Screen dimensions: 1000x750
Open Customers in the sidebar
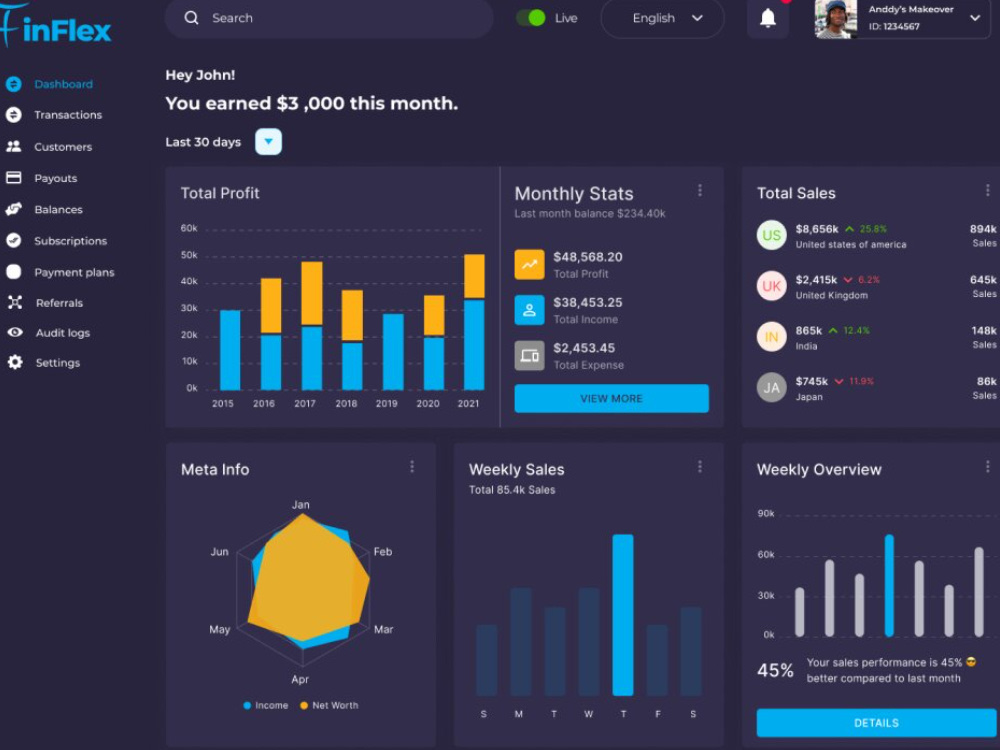pyautogui.click(x=63, y=147)
